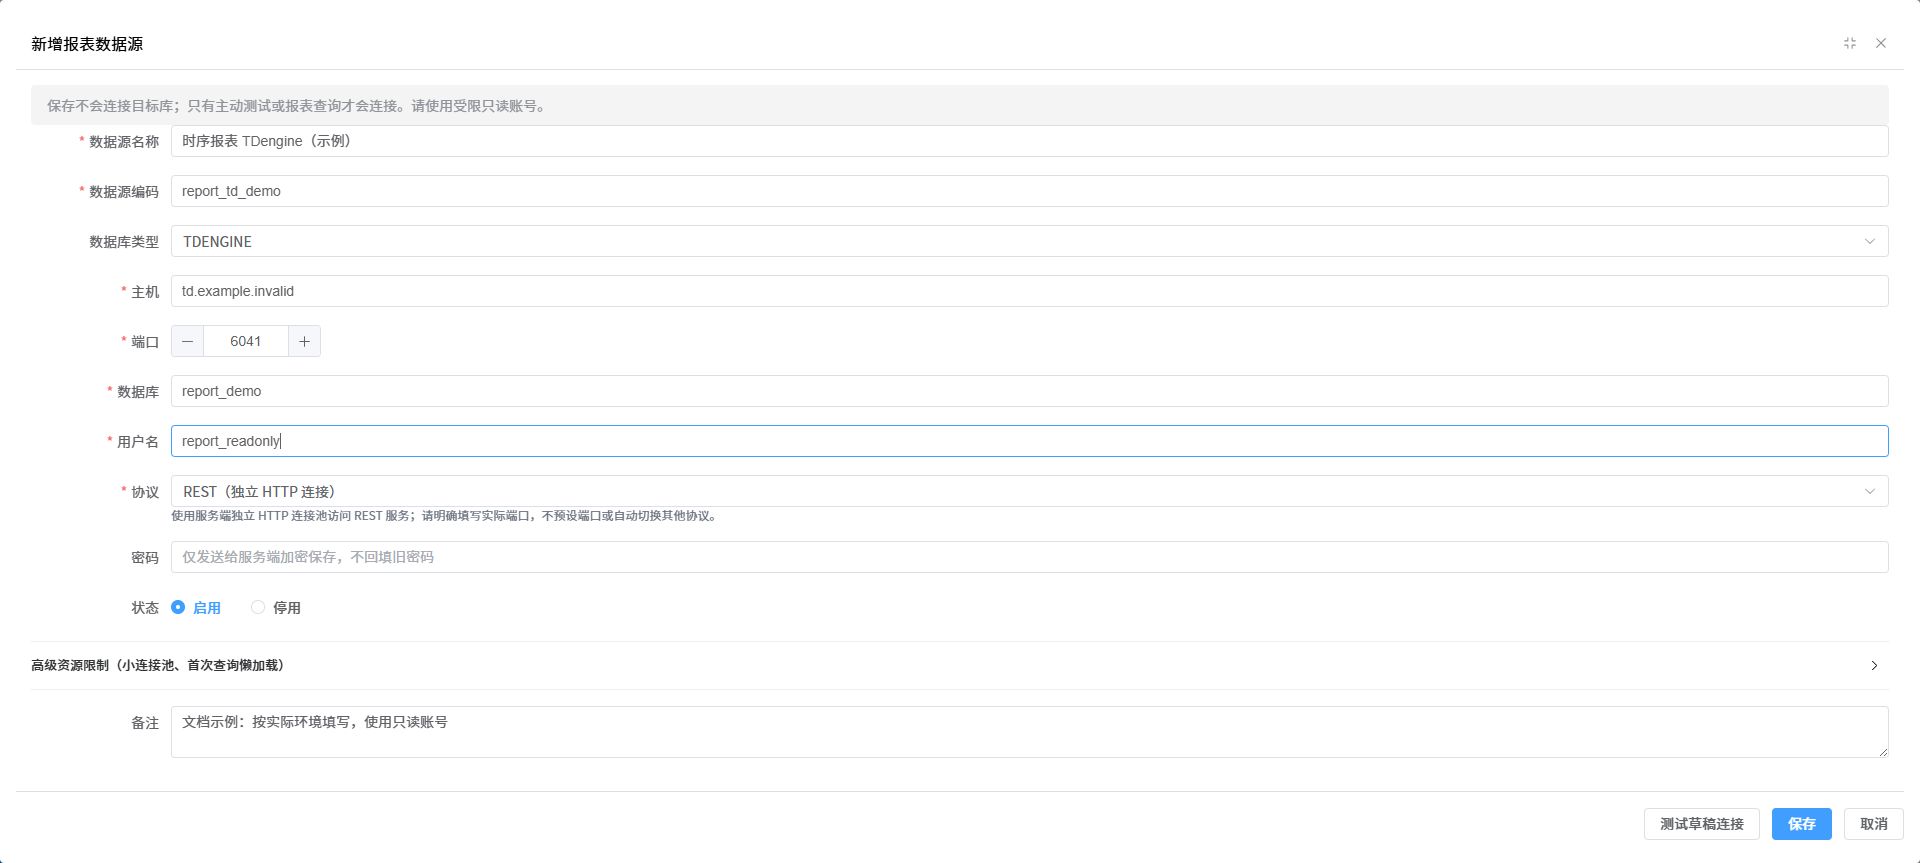Click the 备注 remarks textarea
1920x863 pixels.
point(1029,732)
